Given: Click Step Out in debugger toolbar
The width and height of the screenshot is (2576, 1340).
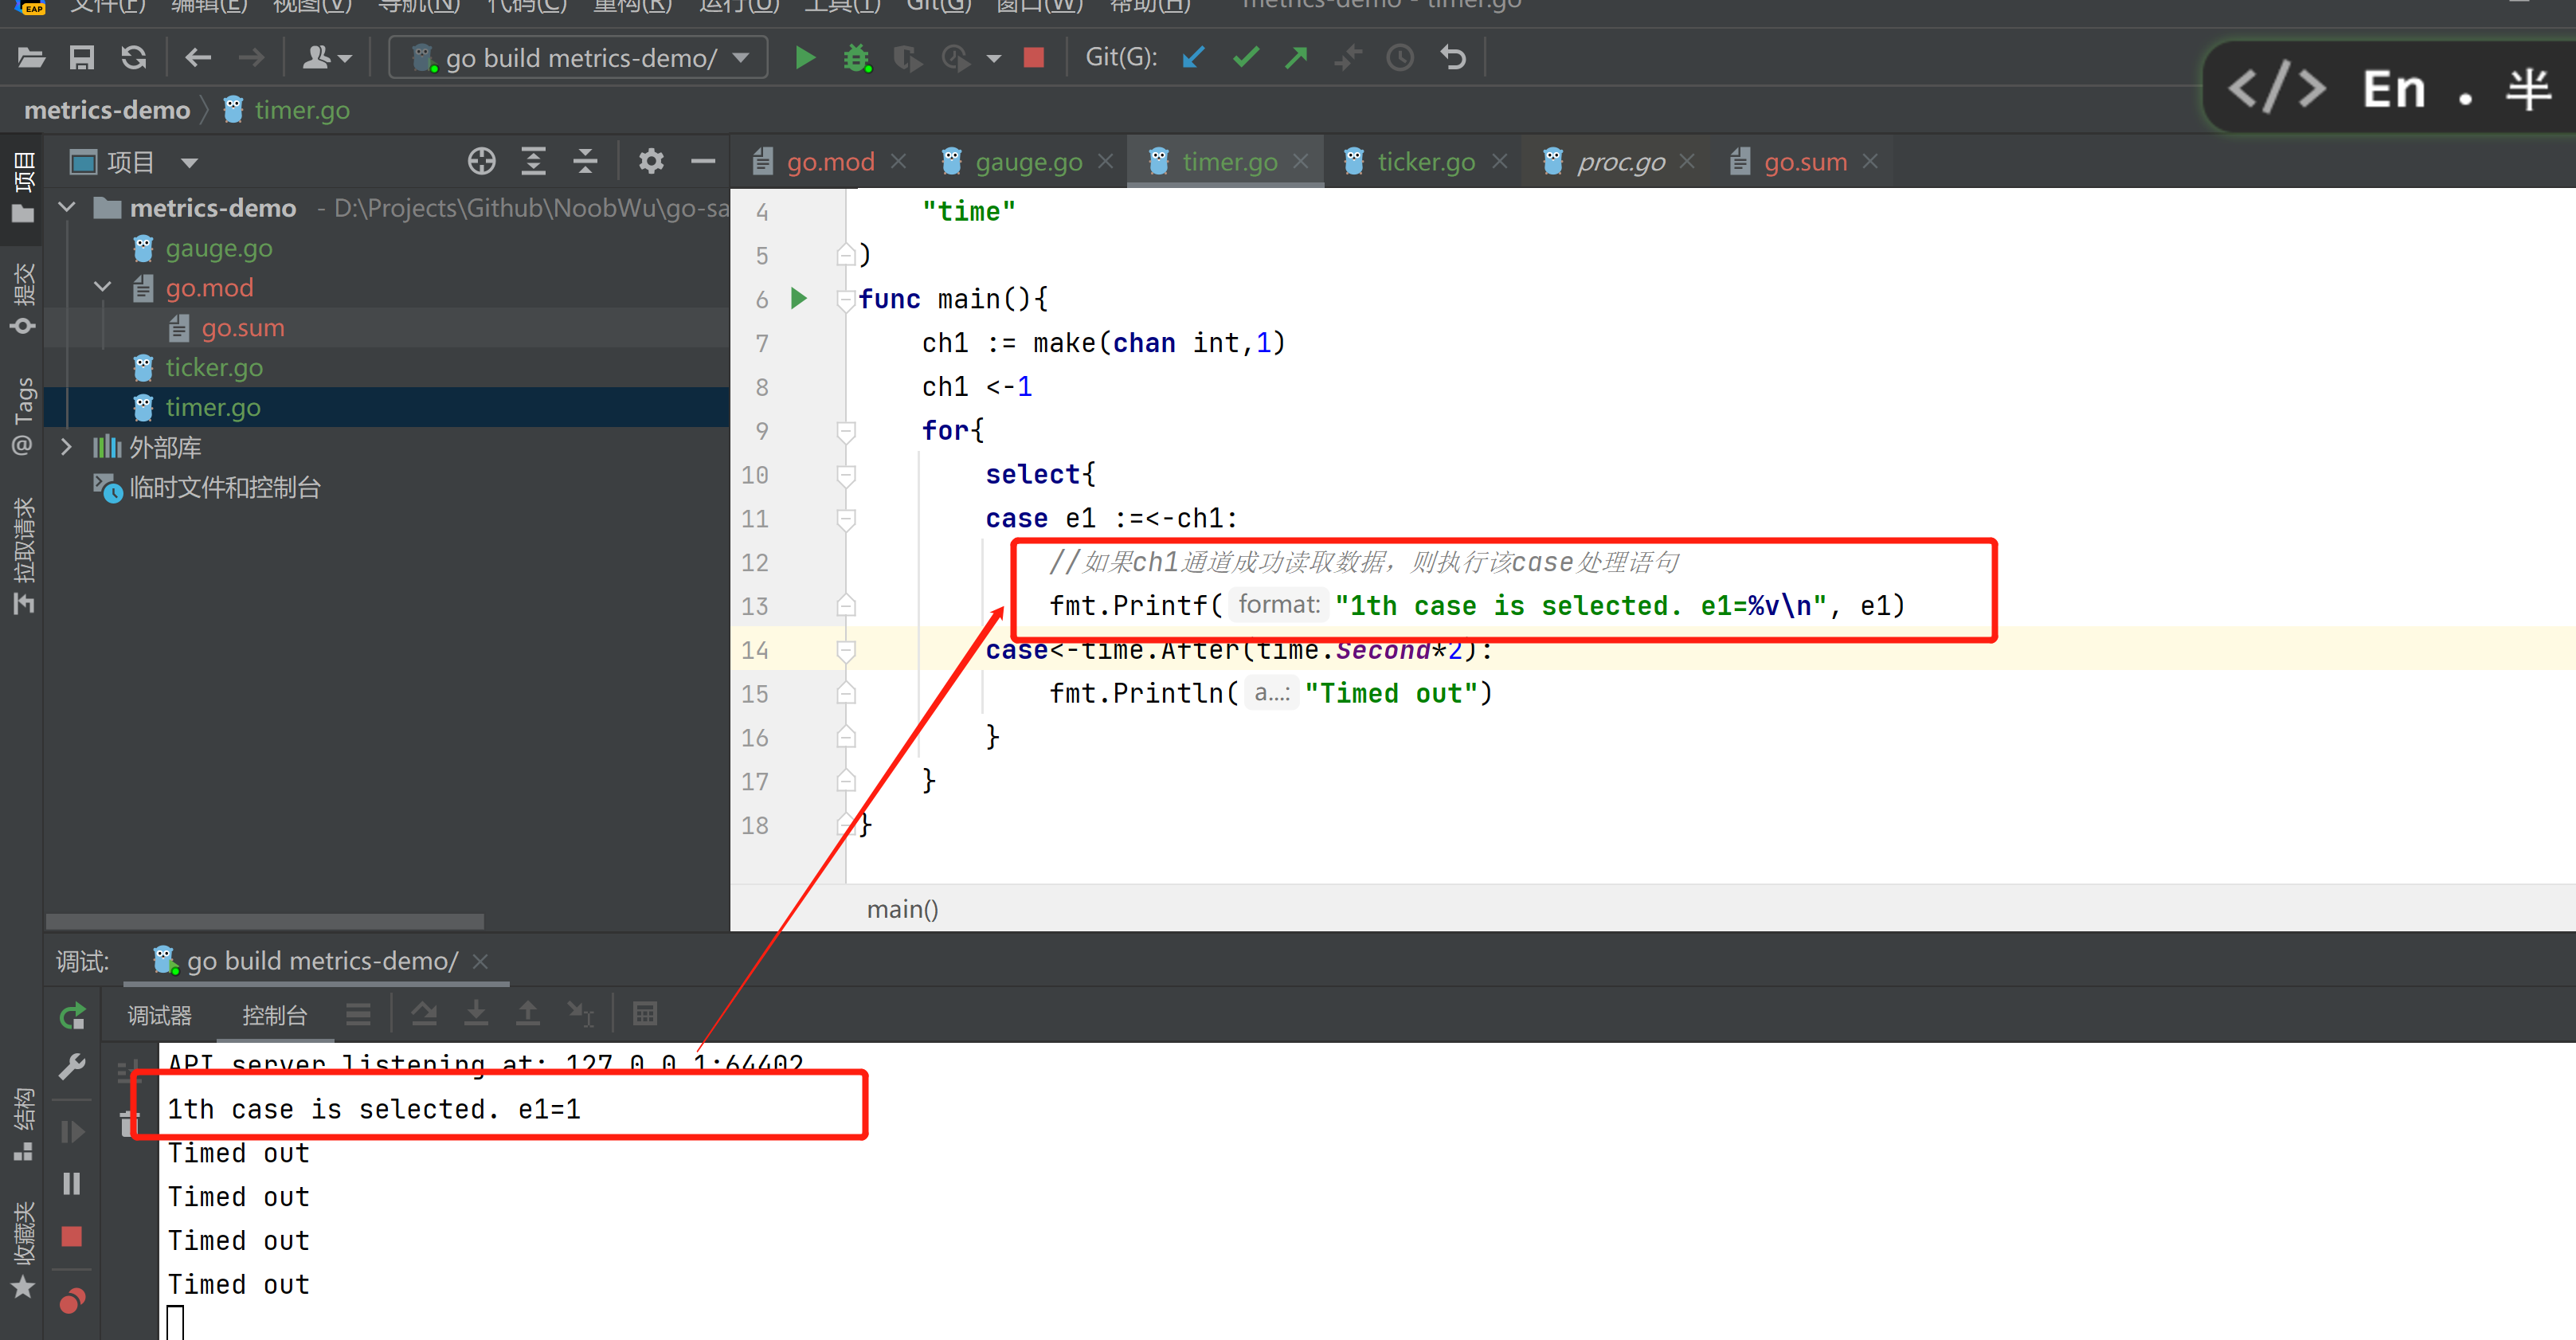Looking at the screenshot, I should tap(527, 1014).
